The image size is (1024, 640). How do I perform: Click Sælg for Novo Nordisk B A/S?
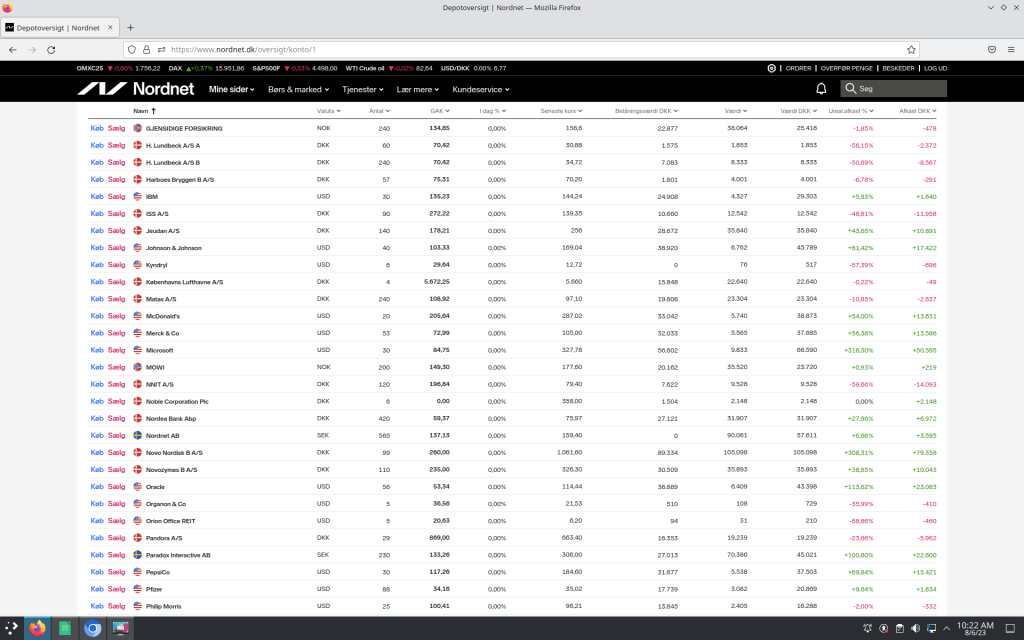click(116, 453)
